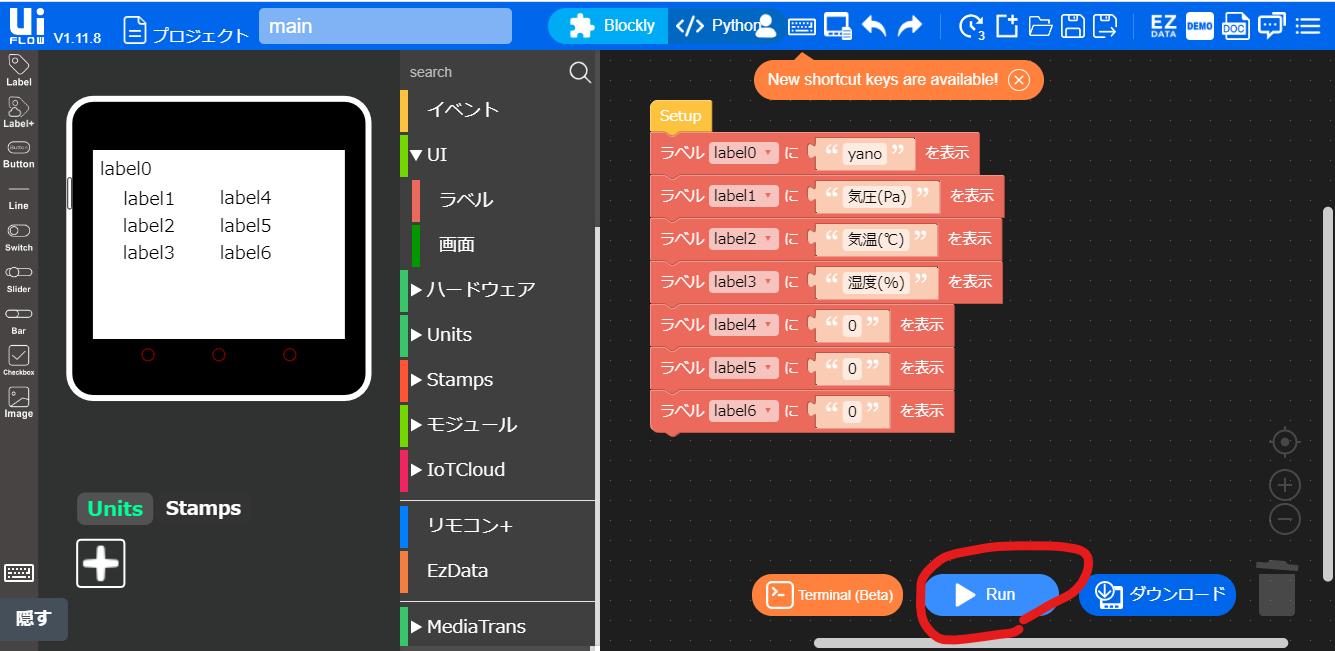Select the Label widget tool
The width and height of the screenshot is (1335, 651).
[x=18, y=68]
